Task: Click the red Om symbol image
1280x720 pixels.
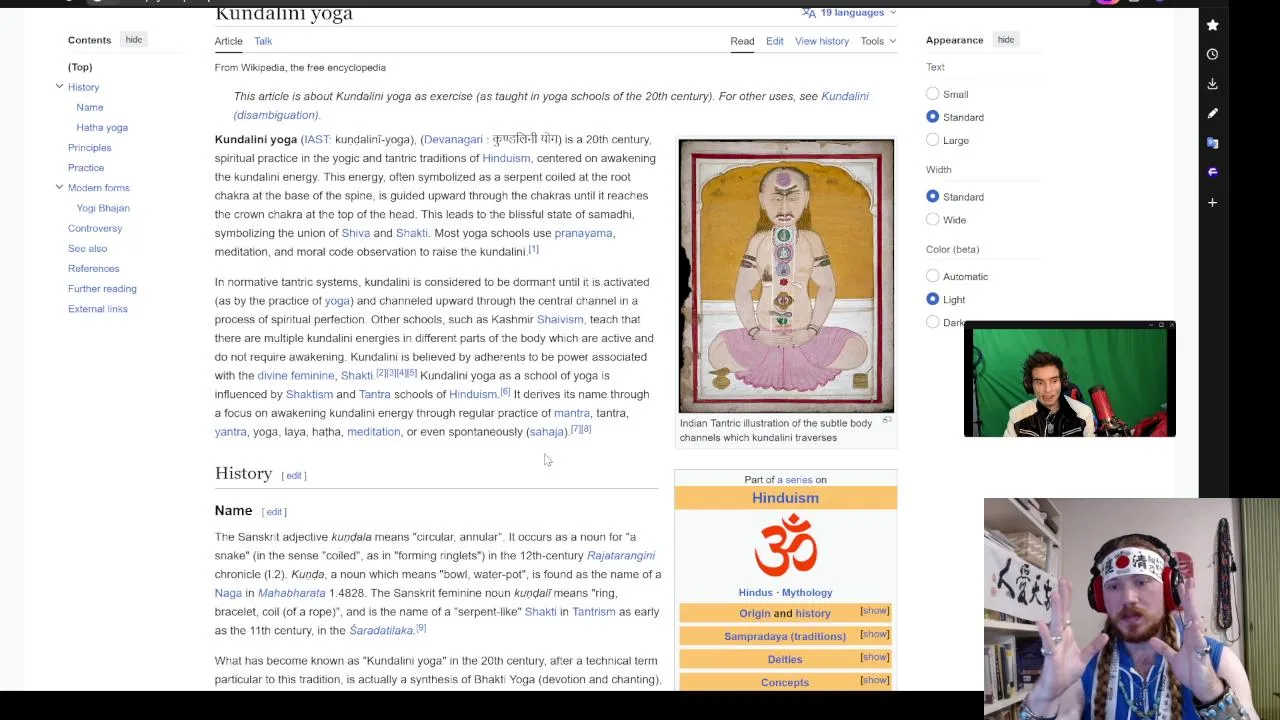Action: point(786,545)
